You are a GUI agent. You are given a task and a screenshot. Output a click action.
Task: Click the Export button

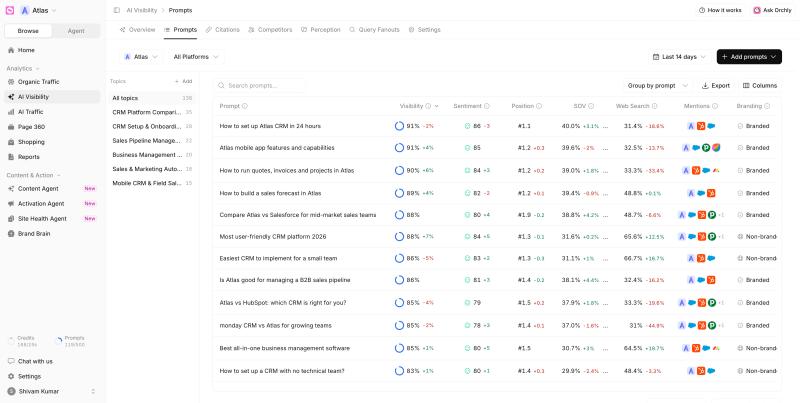[716, 86]
